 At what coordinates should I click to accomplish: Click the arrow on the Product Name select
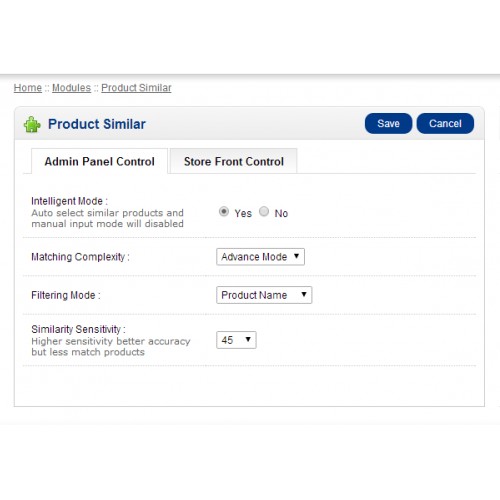(303, 294)
